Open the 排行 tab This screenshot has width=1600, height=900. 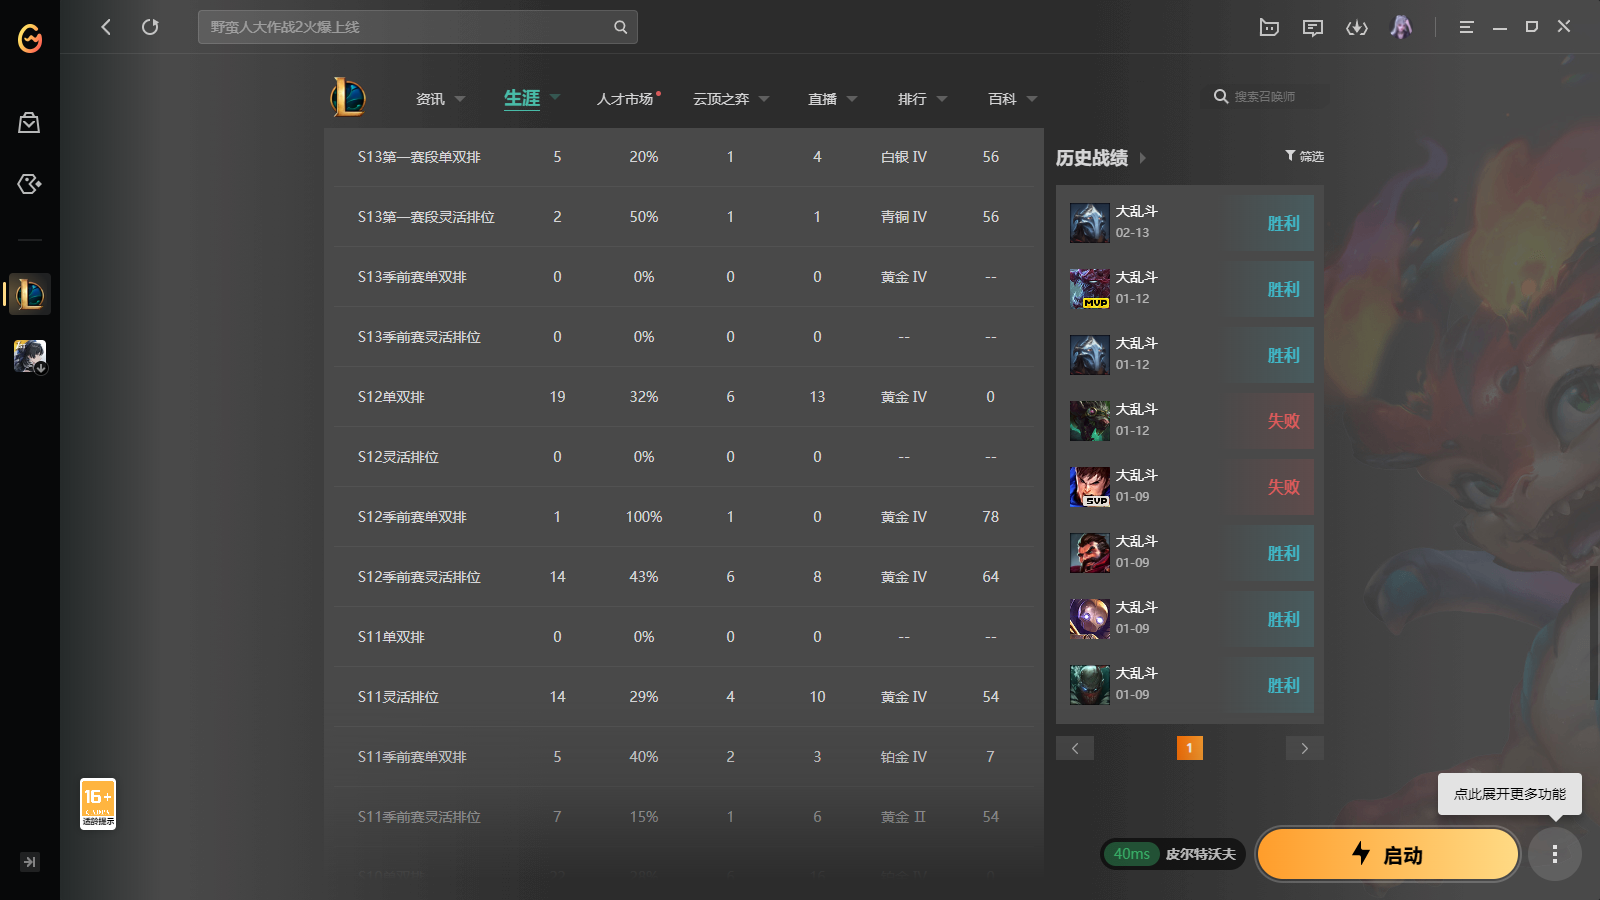click(x=912, y=99)
